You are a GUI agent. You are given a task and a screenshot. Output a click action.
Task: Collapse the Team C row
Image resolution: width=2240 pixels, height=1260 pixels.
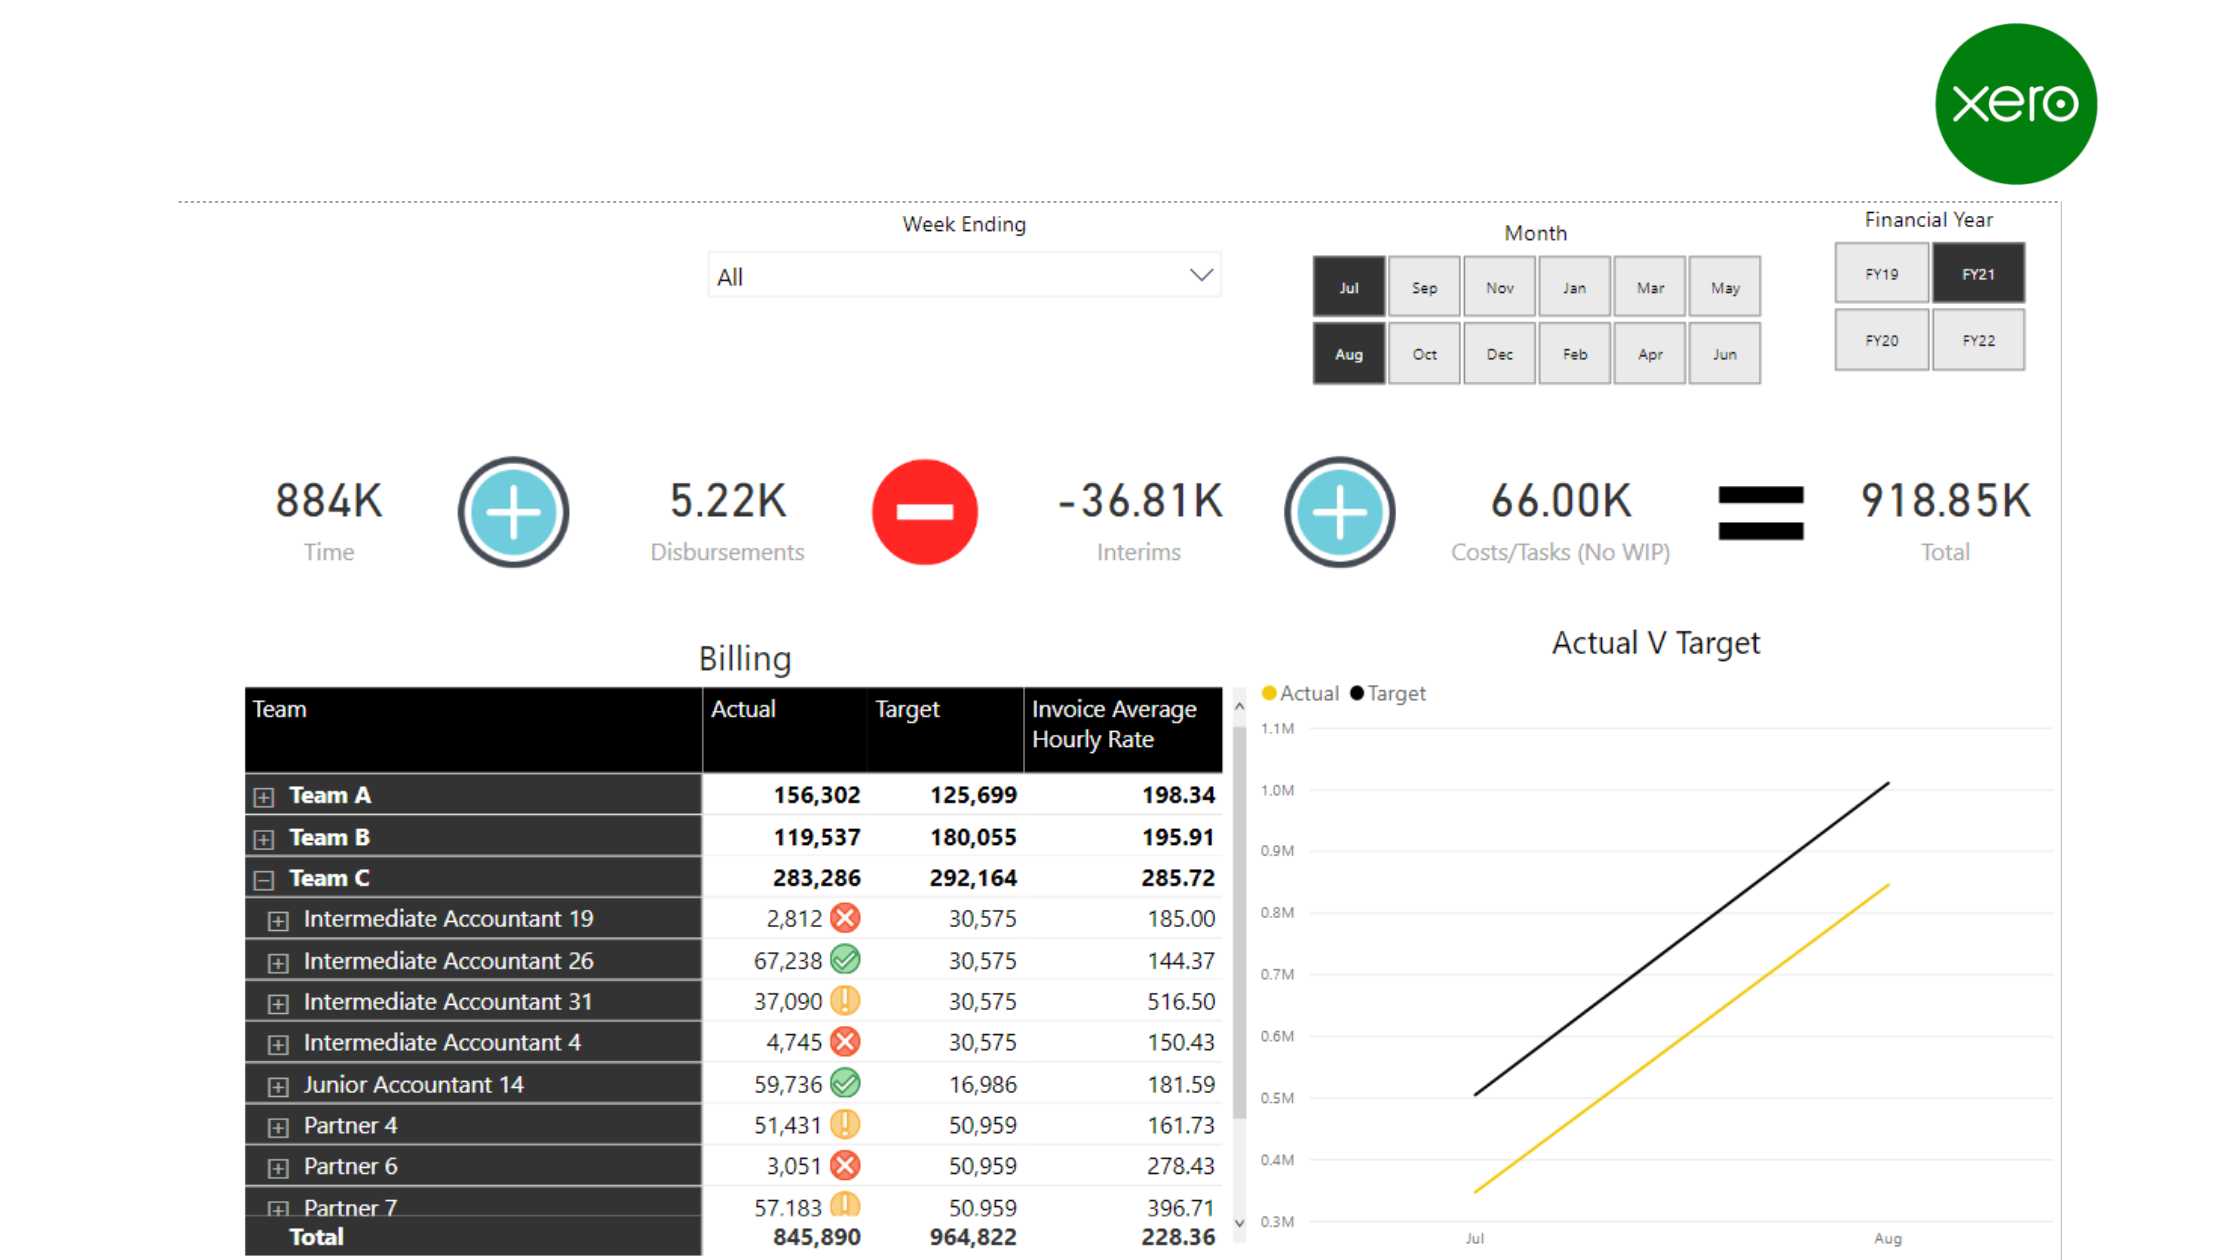click(264, 880)
